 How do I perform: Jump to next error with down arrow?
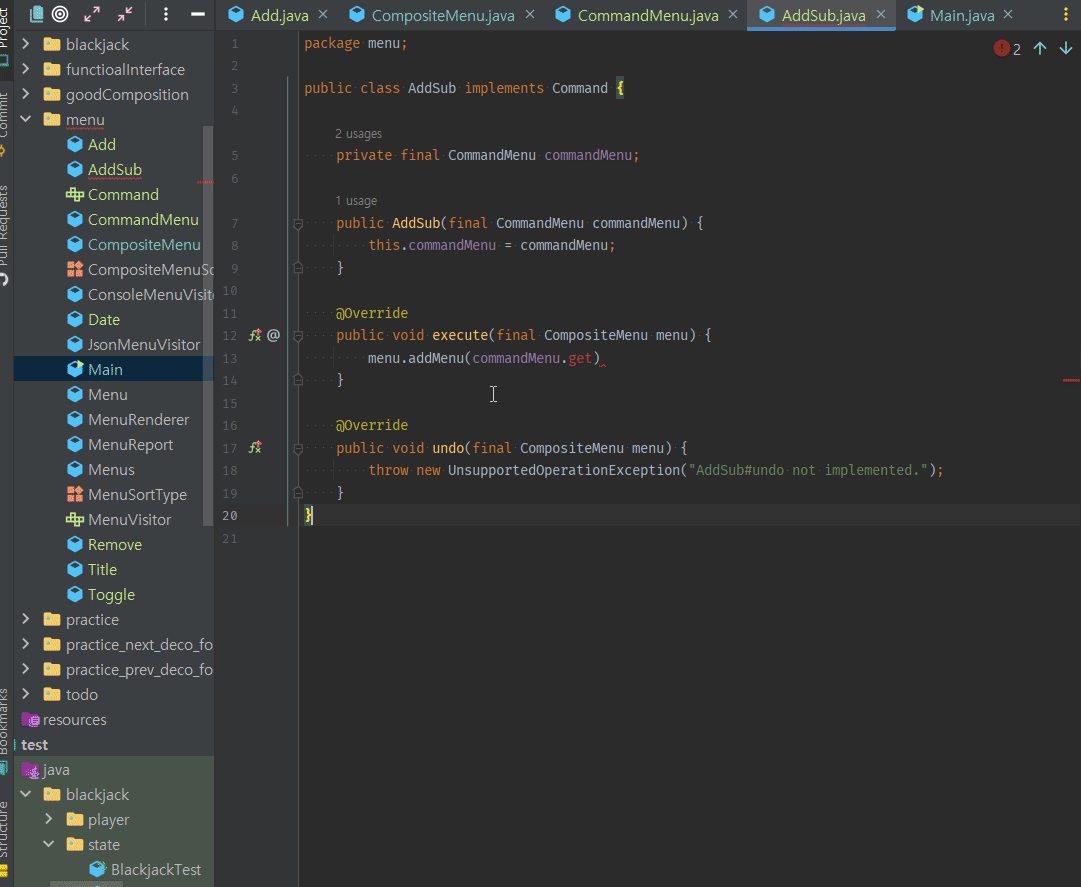1065,48
